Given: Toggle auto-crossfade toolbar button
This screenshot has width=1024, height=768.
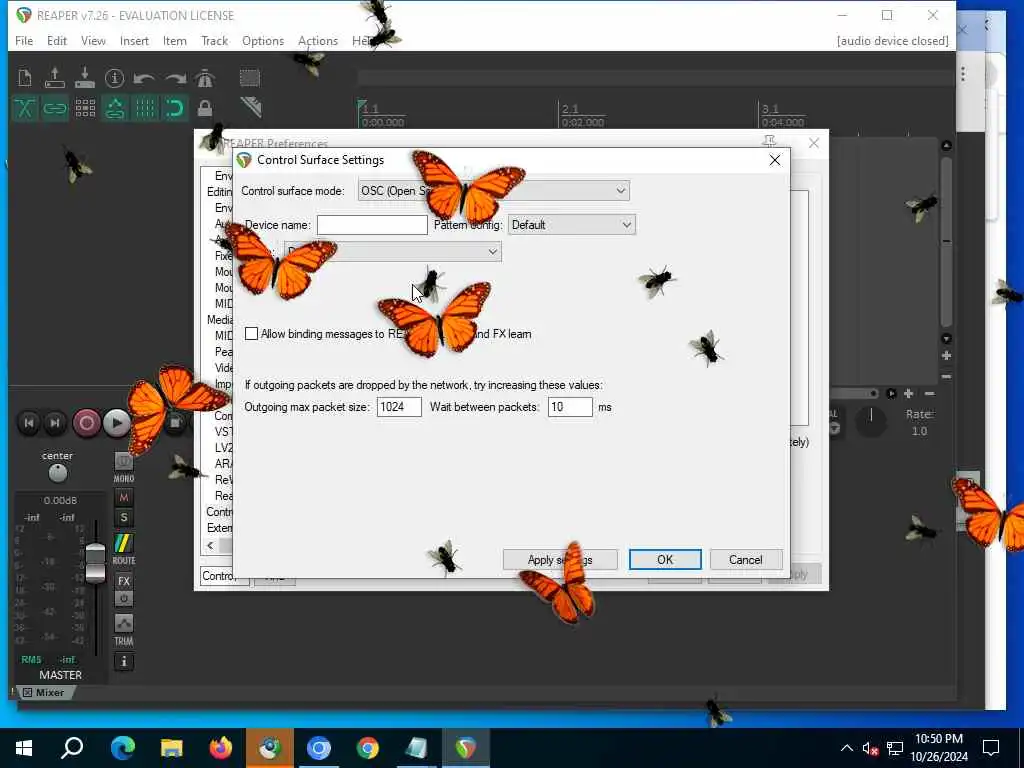Looking at the screenshot, I should (x=25, y=107).
